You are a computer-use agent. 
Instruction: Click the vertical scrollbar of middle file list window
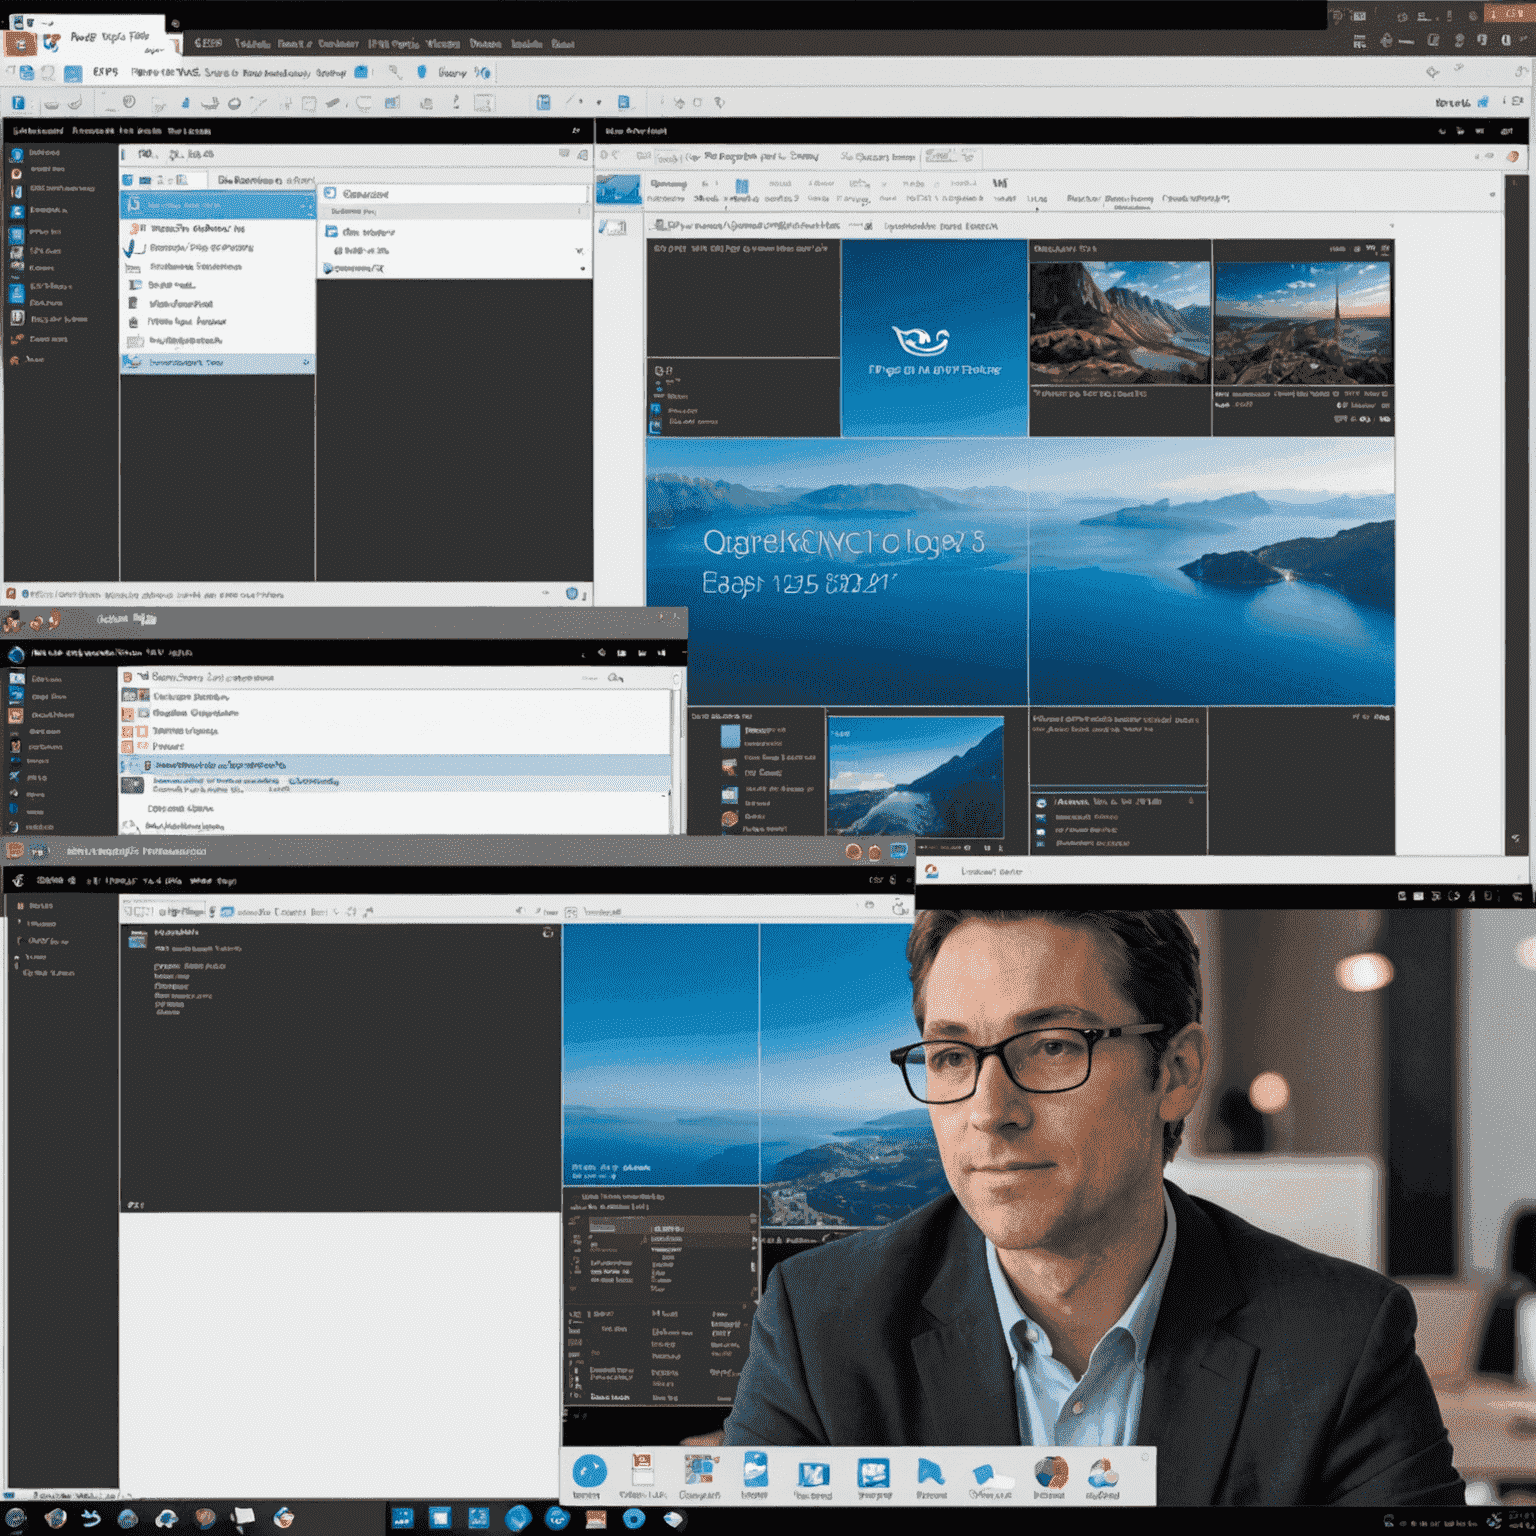pos(676,750)
